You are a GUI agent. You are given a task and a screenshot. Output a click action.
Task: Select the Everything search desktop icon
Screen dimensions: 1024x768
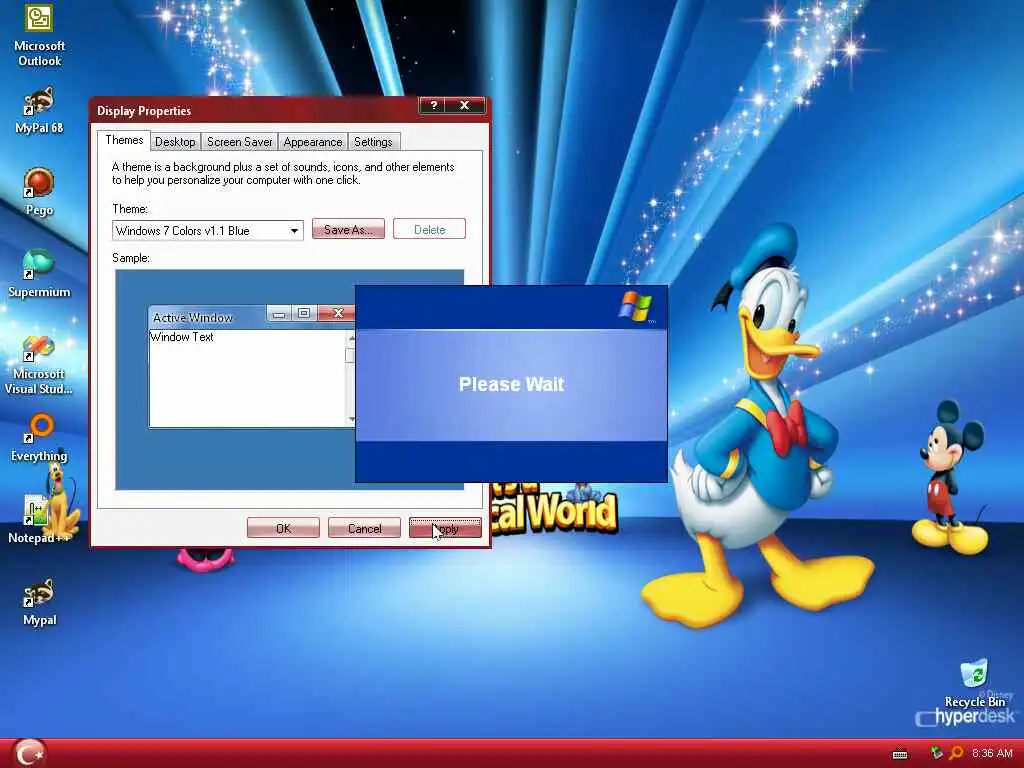[39, 438]
